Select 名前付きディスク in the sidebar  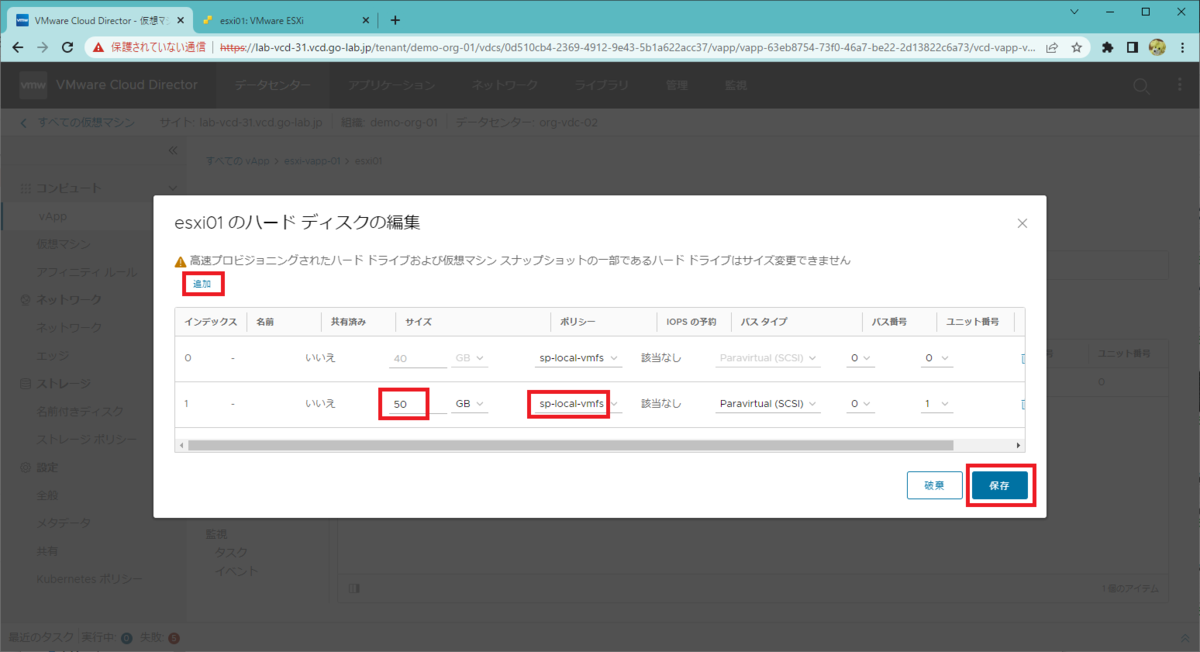point(81,411)
